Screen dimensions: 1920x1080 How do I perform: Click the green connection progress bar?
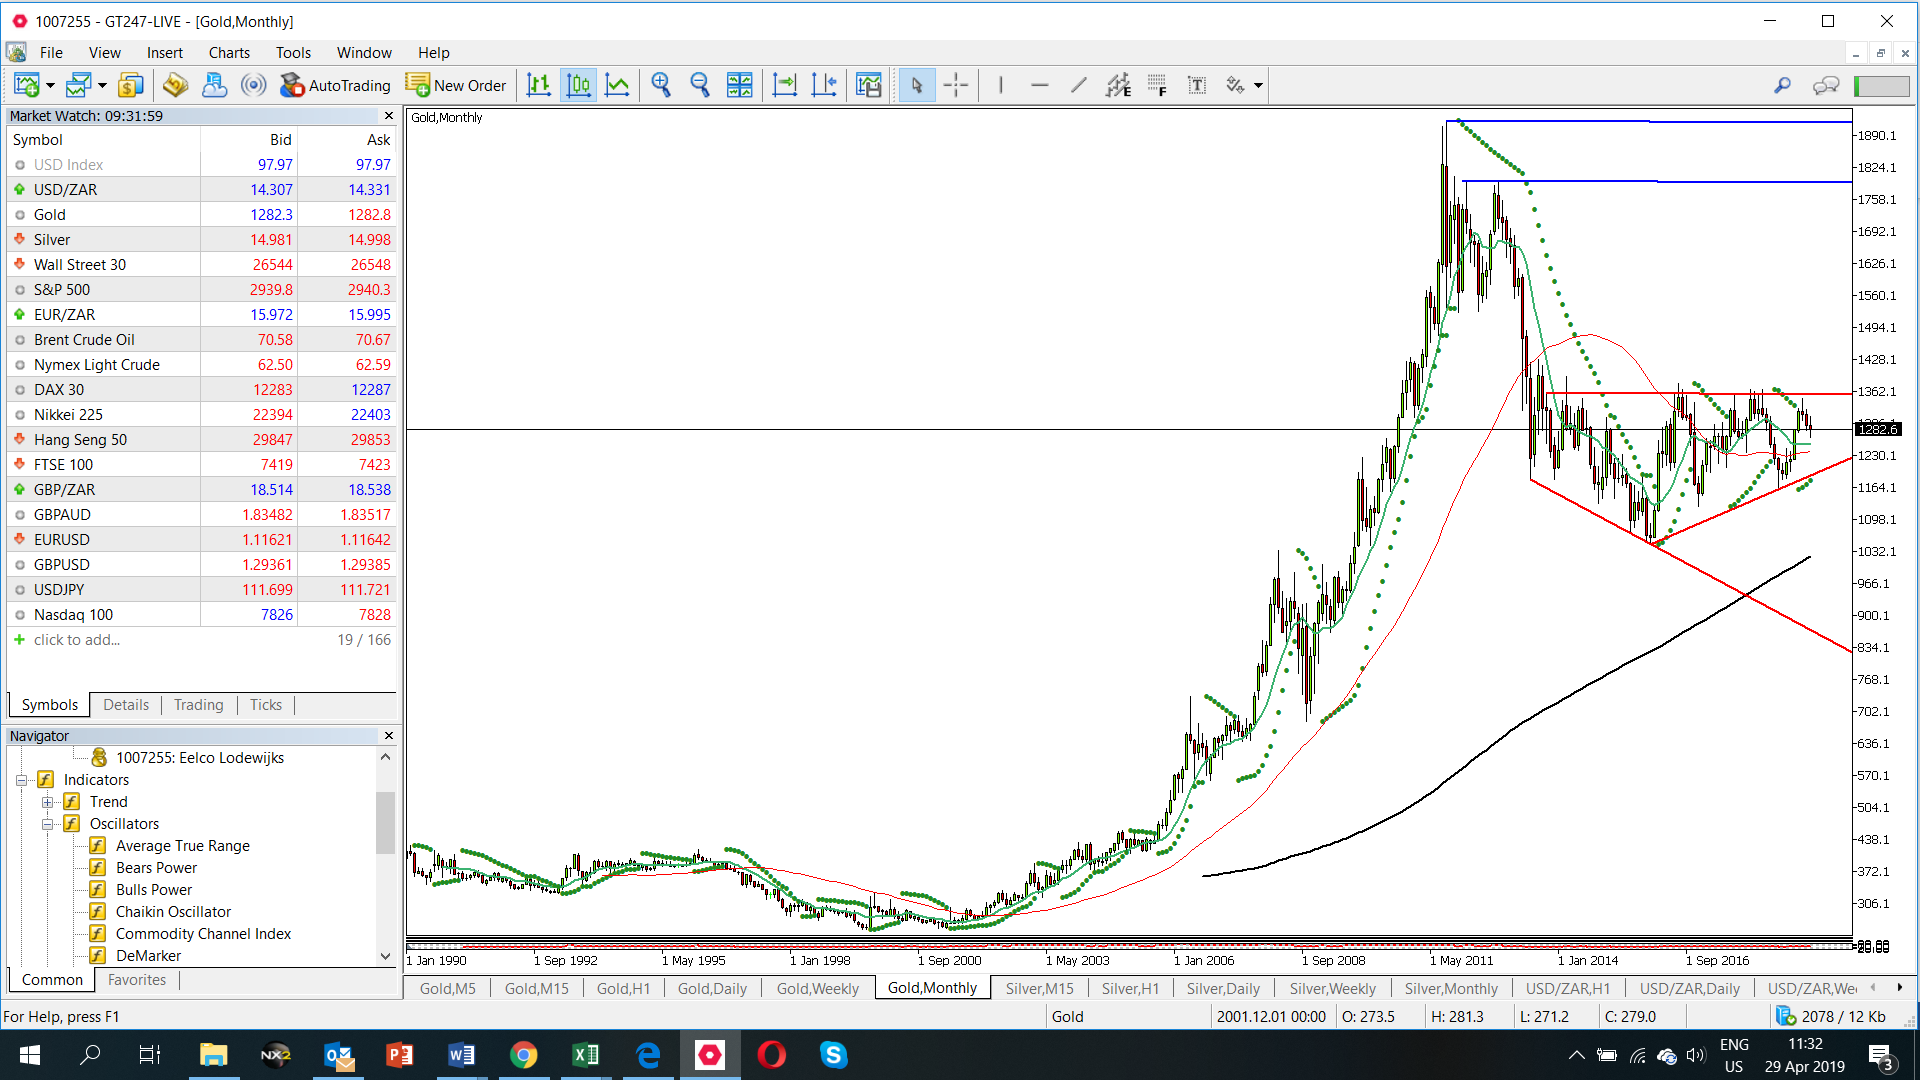pyautogui.click(x=1881, y=86)
